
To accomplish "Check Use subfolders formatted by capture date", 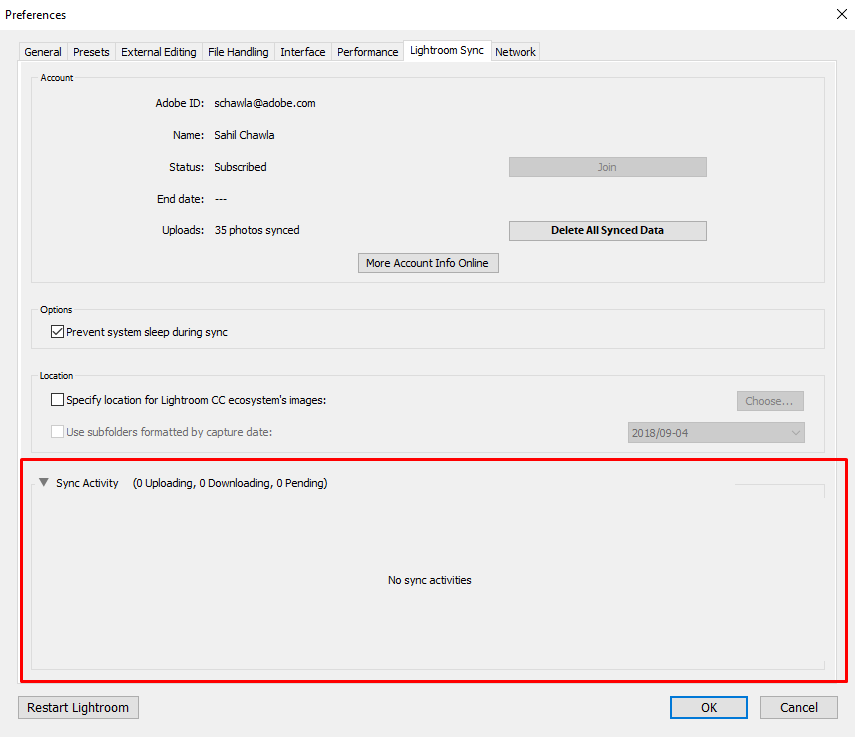I will click(x=57, y=431).
